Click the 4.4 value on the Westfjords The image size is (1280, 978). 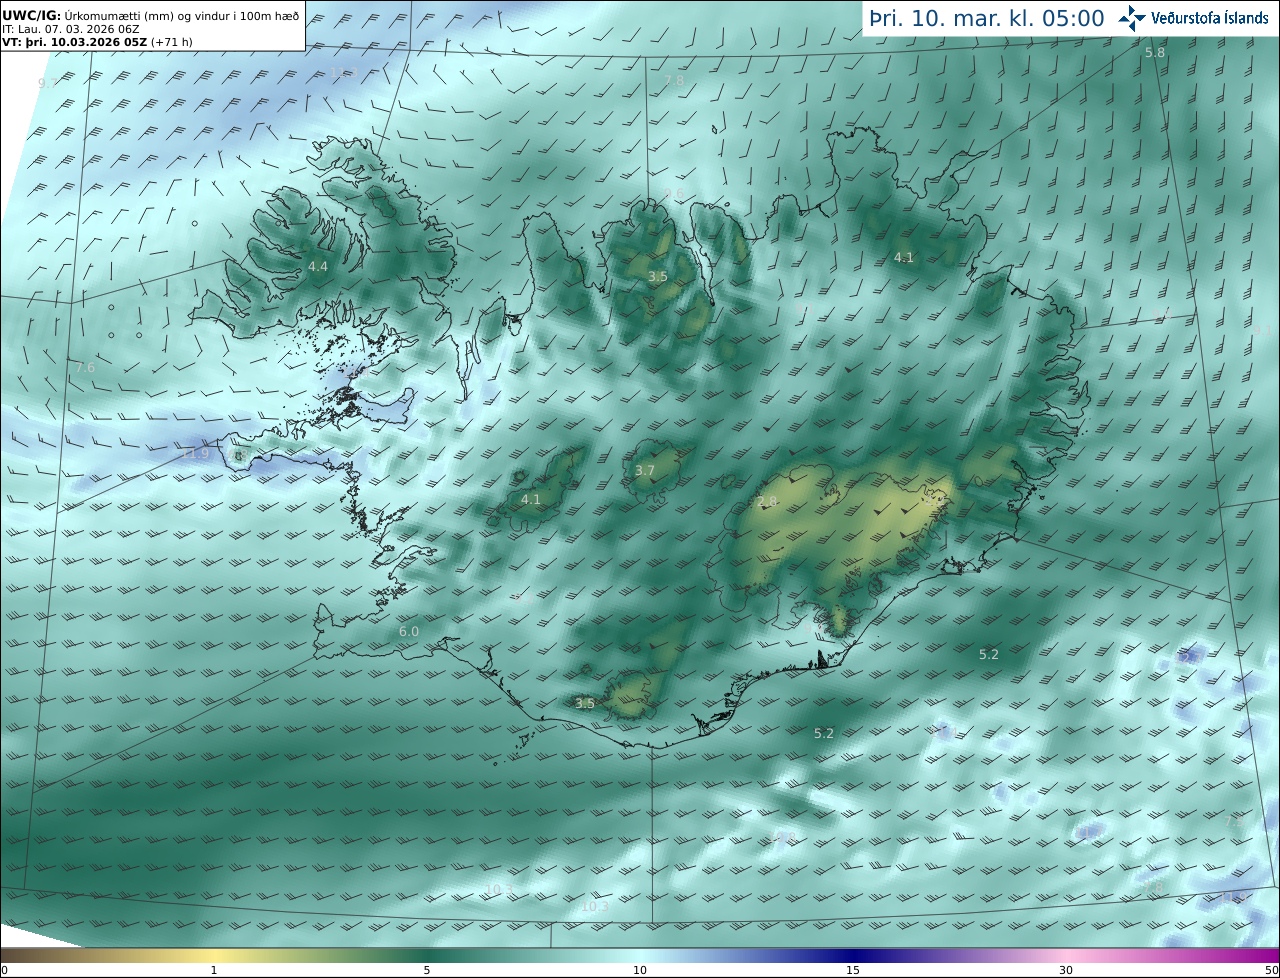tap(318, 267)
